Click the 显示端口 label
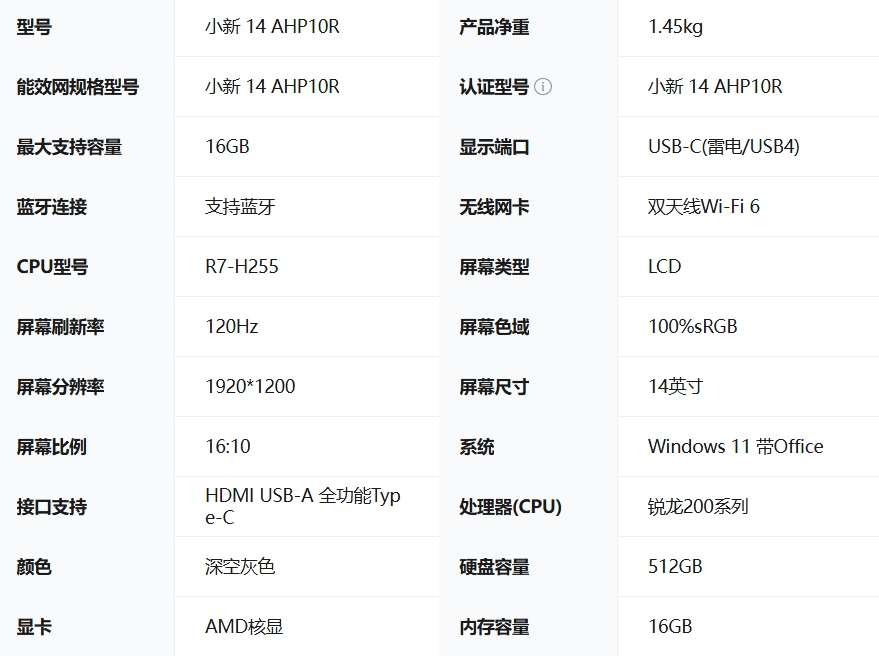Viewport: 879px width, 656px height. tap(494, 147)
